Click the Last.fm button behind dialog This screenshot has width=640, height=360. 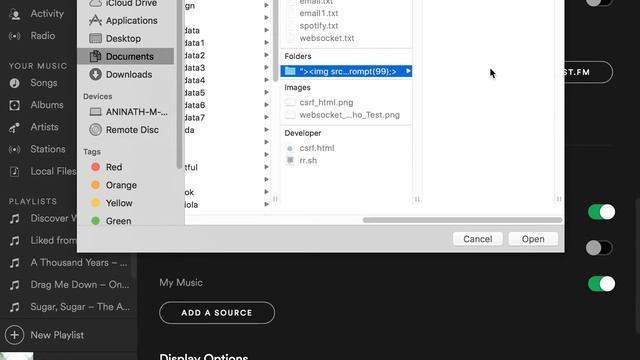click(x=588, y=72)
